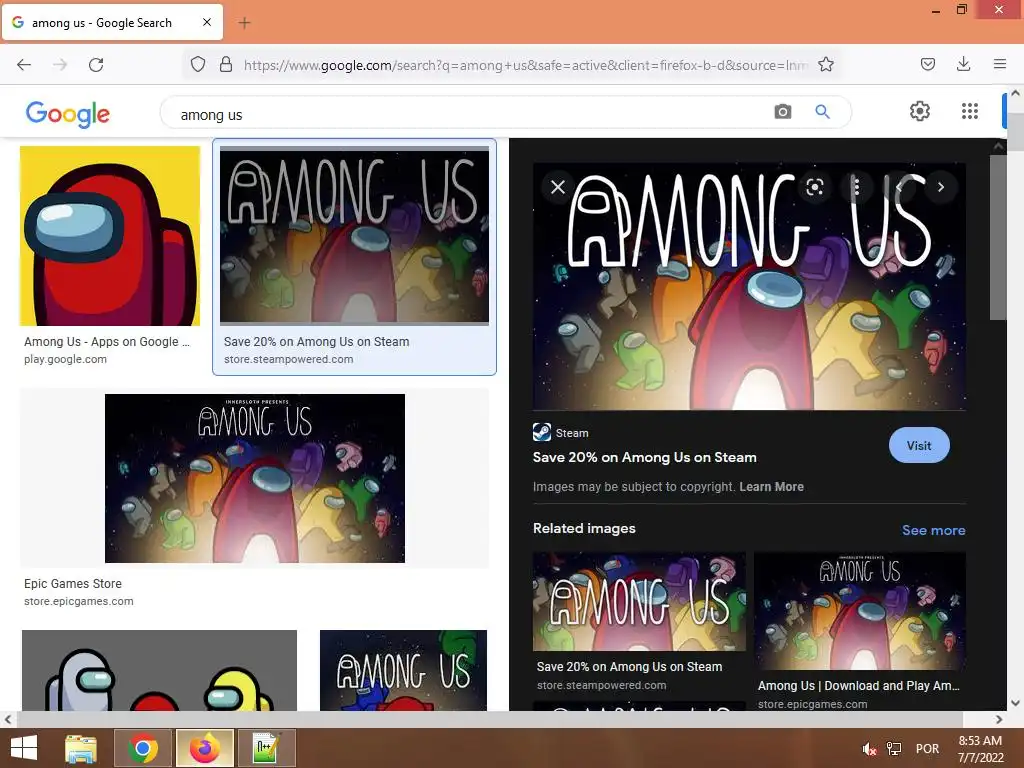Open related Steam image thumbnail
The width and height of the screenshot is (1024, 768).
point(639,601)
